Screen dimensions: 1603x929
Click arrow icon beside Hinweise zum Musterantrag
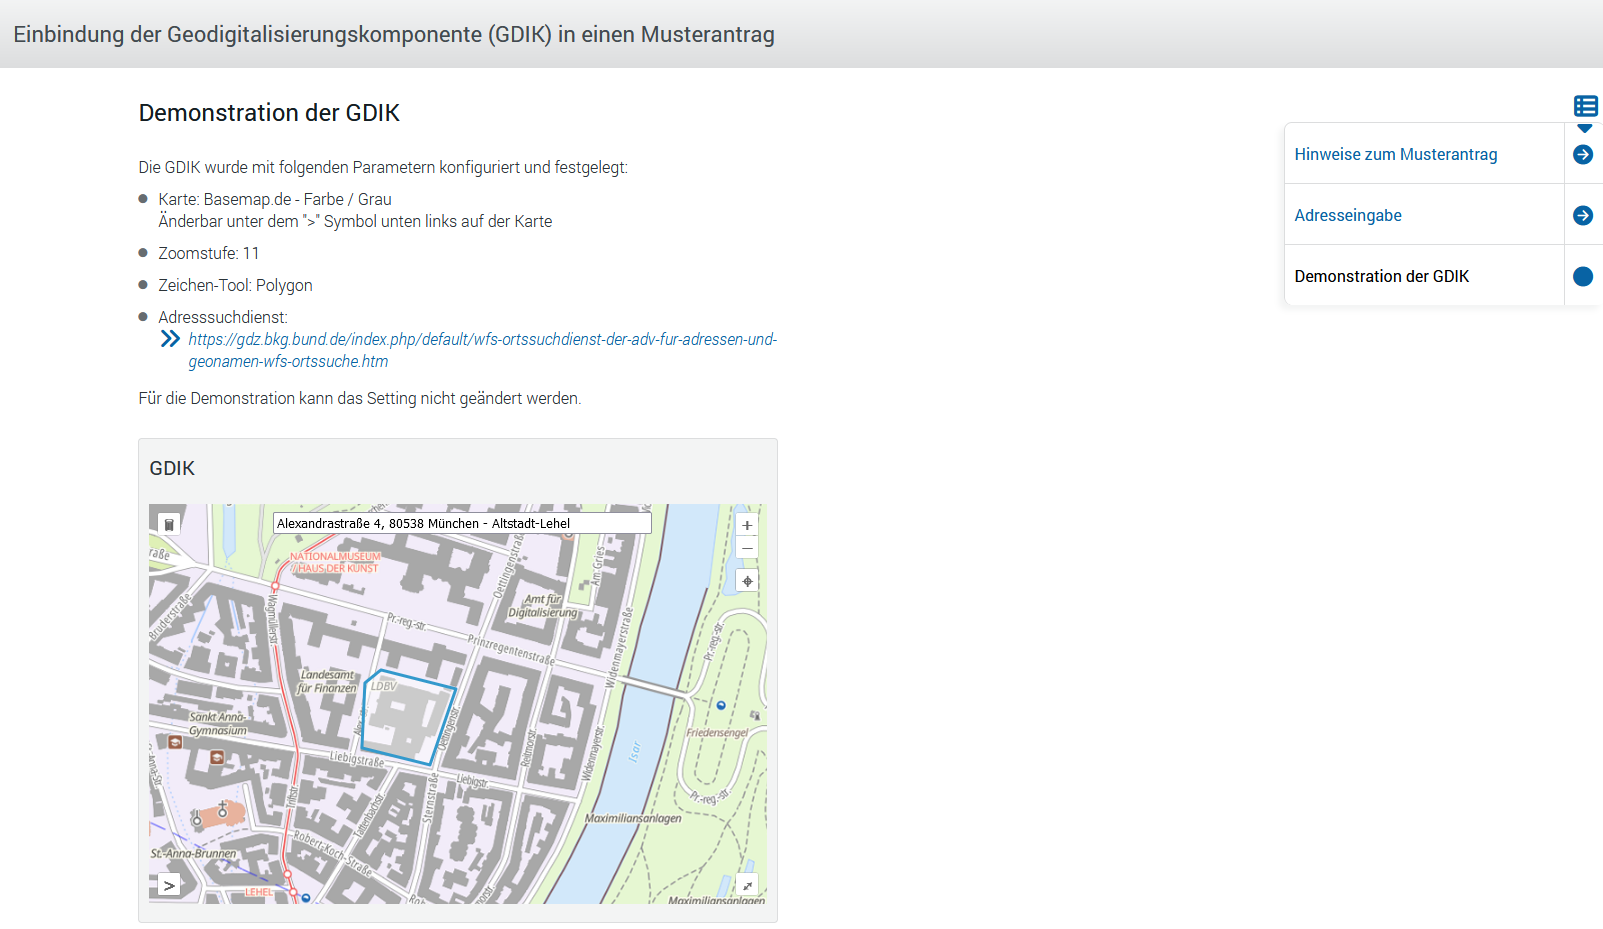point(1583,154)
